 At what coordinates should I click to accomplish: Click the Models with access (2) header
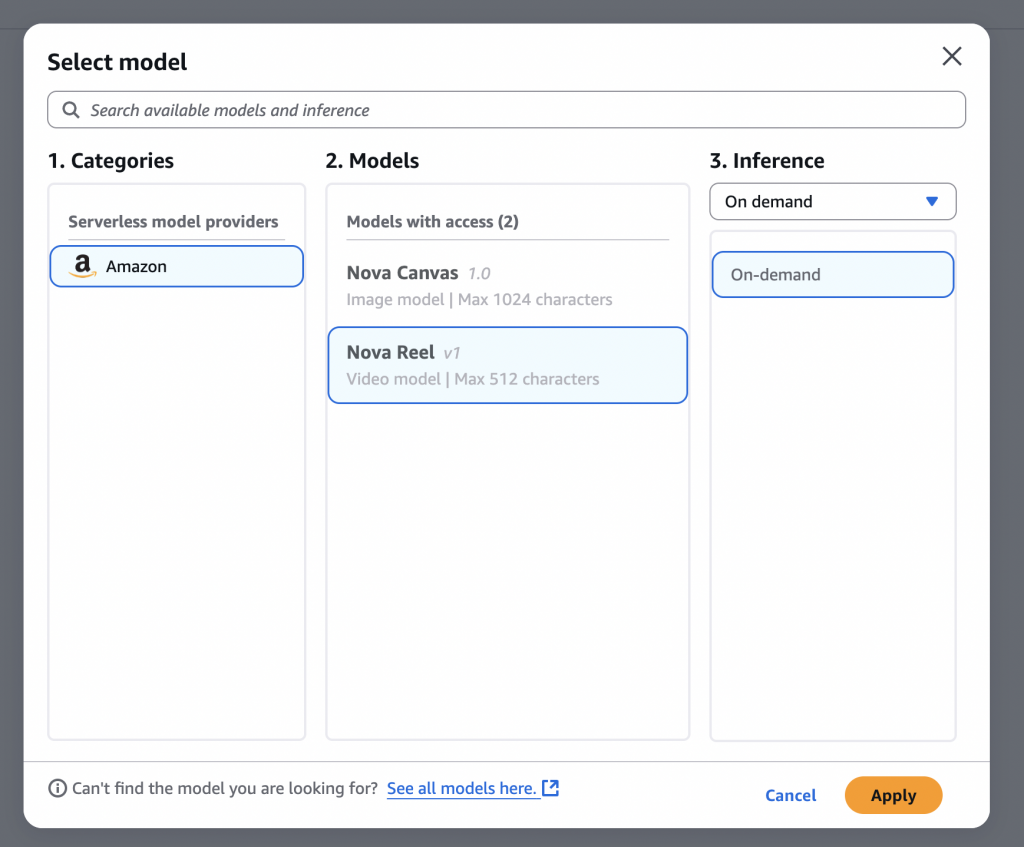(x=432, y=222)
